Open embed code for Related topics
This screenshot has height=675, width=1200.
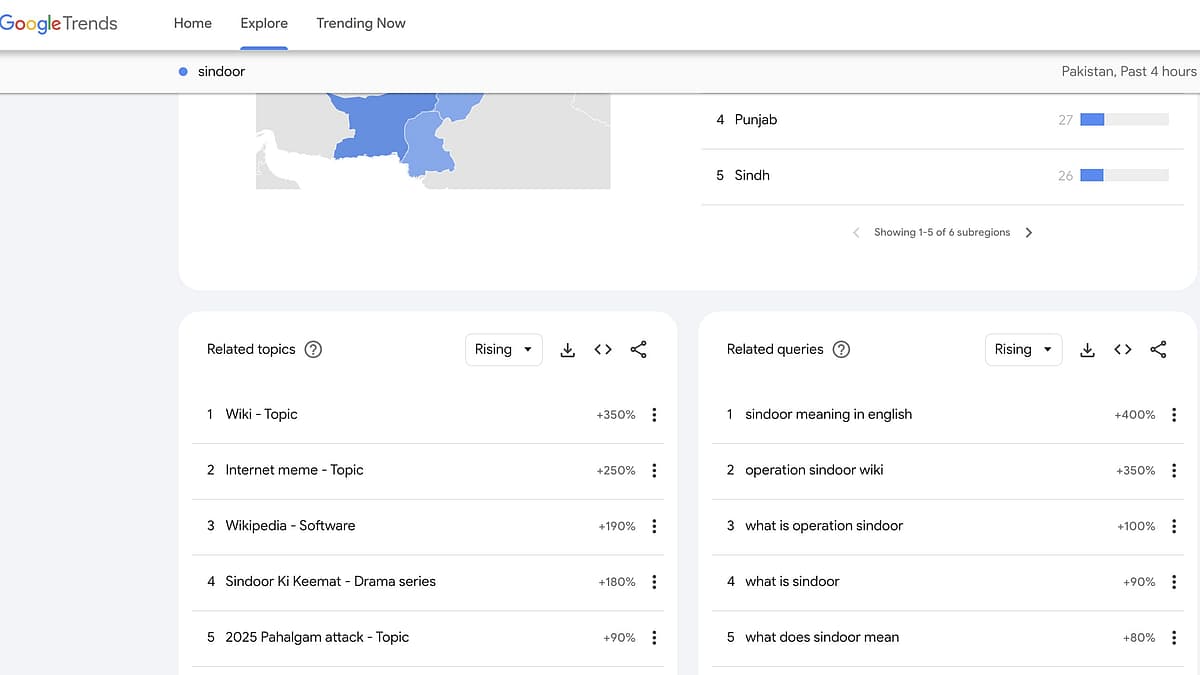603,349
